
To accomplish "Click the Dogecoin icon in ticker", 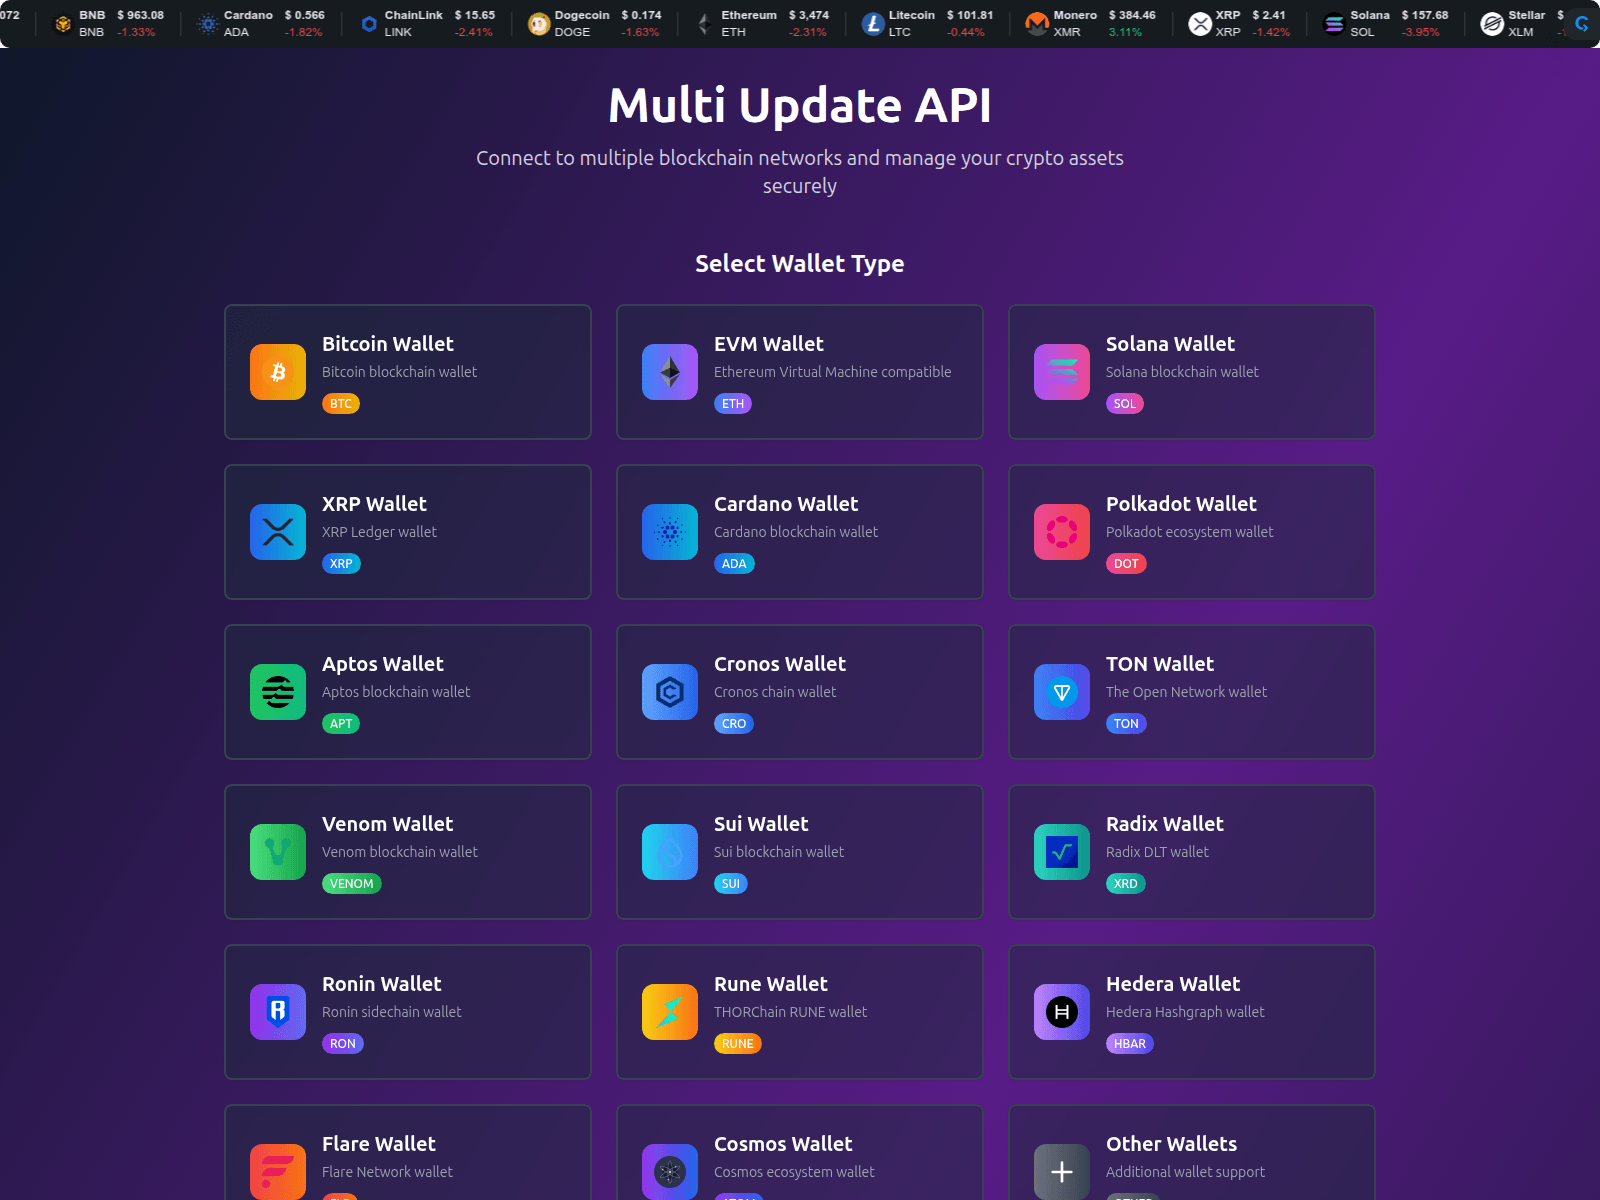I will tap(539, 24).
